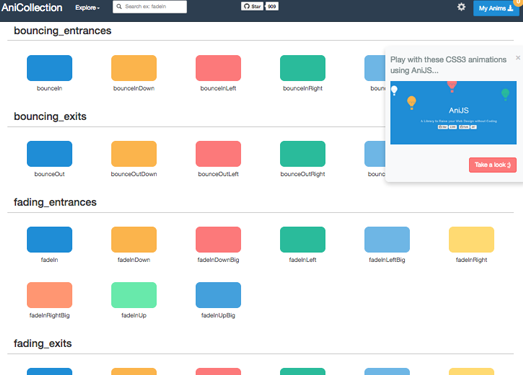The image size is (523, 375).
Task: Click the Take a look button
Action: click(x=493, y=165)
